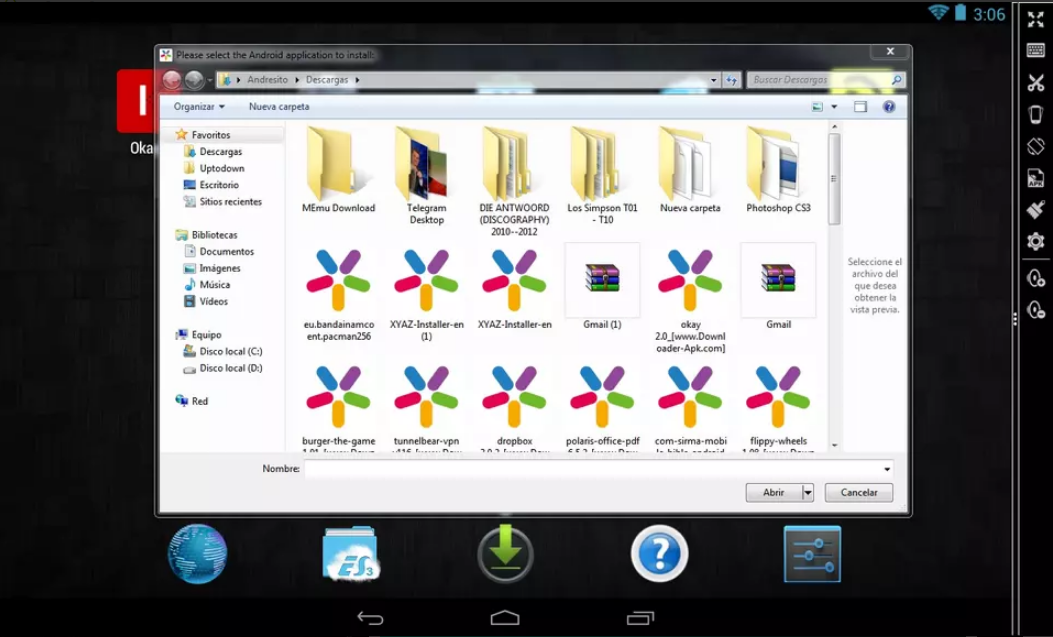The width and height of the screenshot is (1053, 637).
Task: Open the view options dropdown arrow
Action: pos(834,106)
